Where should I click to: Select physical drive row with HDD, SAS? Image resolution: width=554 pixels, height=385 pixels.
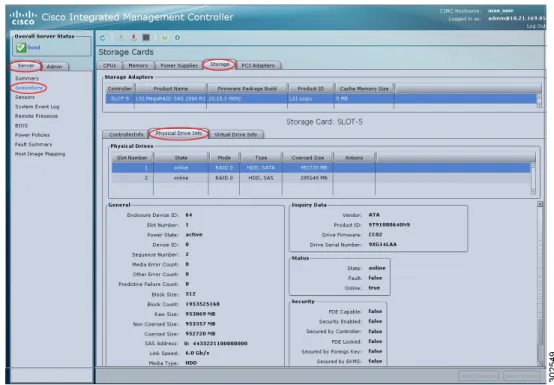(x=321, y=178)
